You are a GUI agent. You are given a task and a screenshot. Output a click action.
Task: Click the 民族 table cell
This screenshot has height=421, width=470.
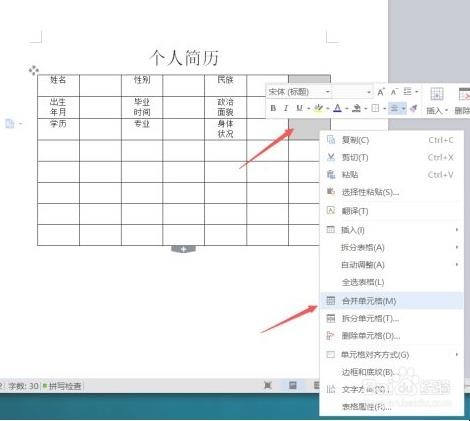(225, 85)
